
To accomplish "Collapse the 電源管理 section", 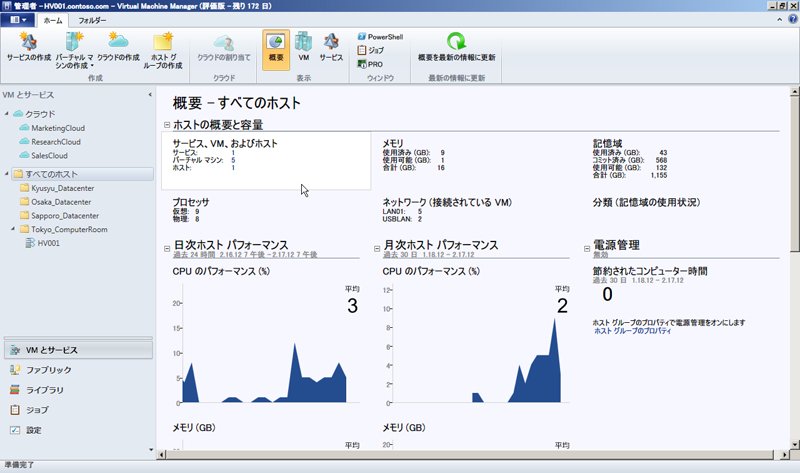I will pos(587,249).
